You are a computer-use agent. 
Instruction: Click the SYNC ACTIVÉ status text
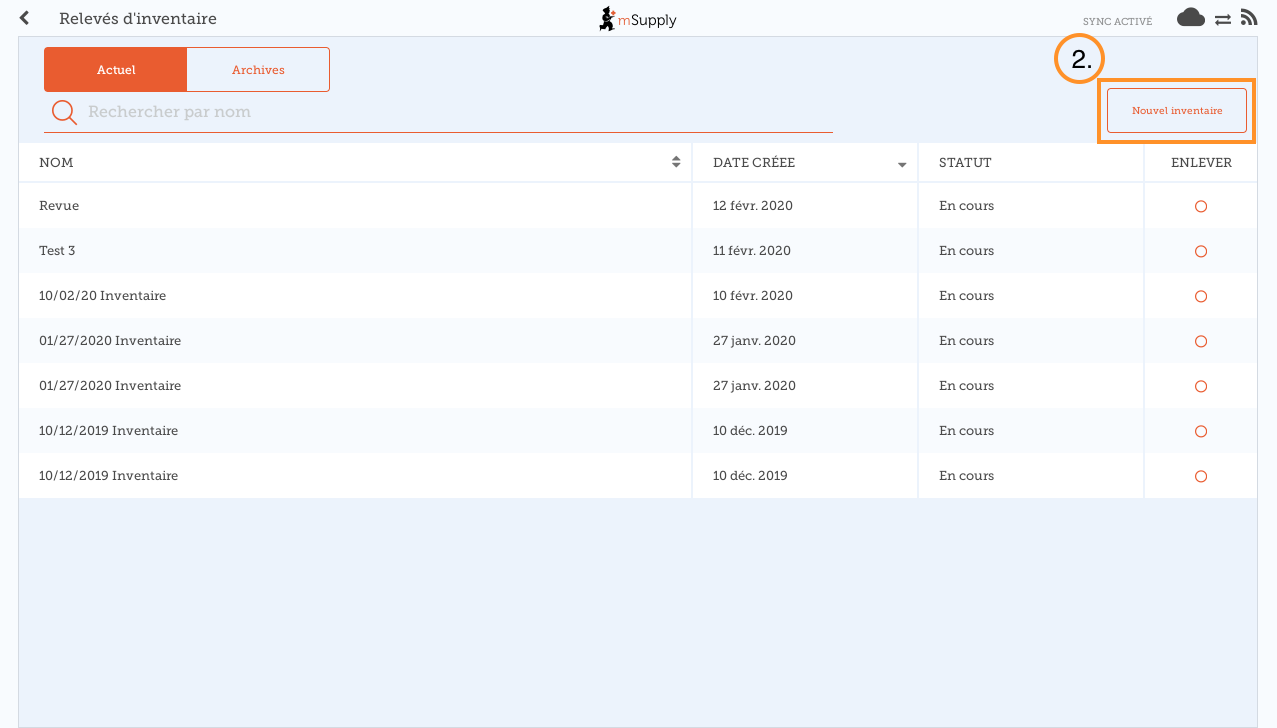[x=1117, y=21]
